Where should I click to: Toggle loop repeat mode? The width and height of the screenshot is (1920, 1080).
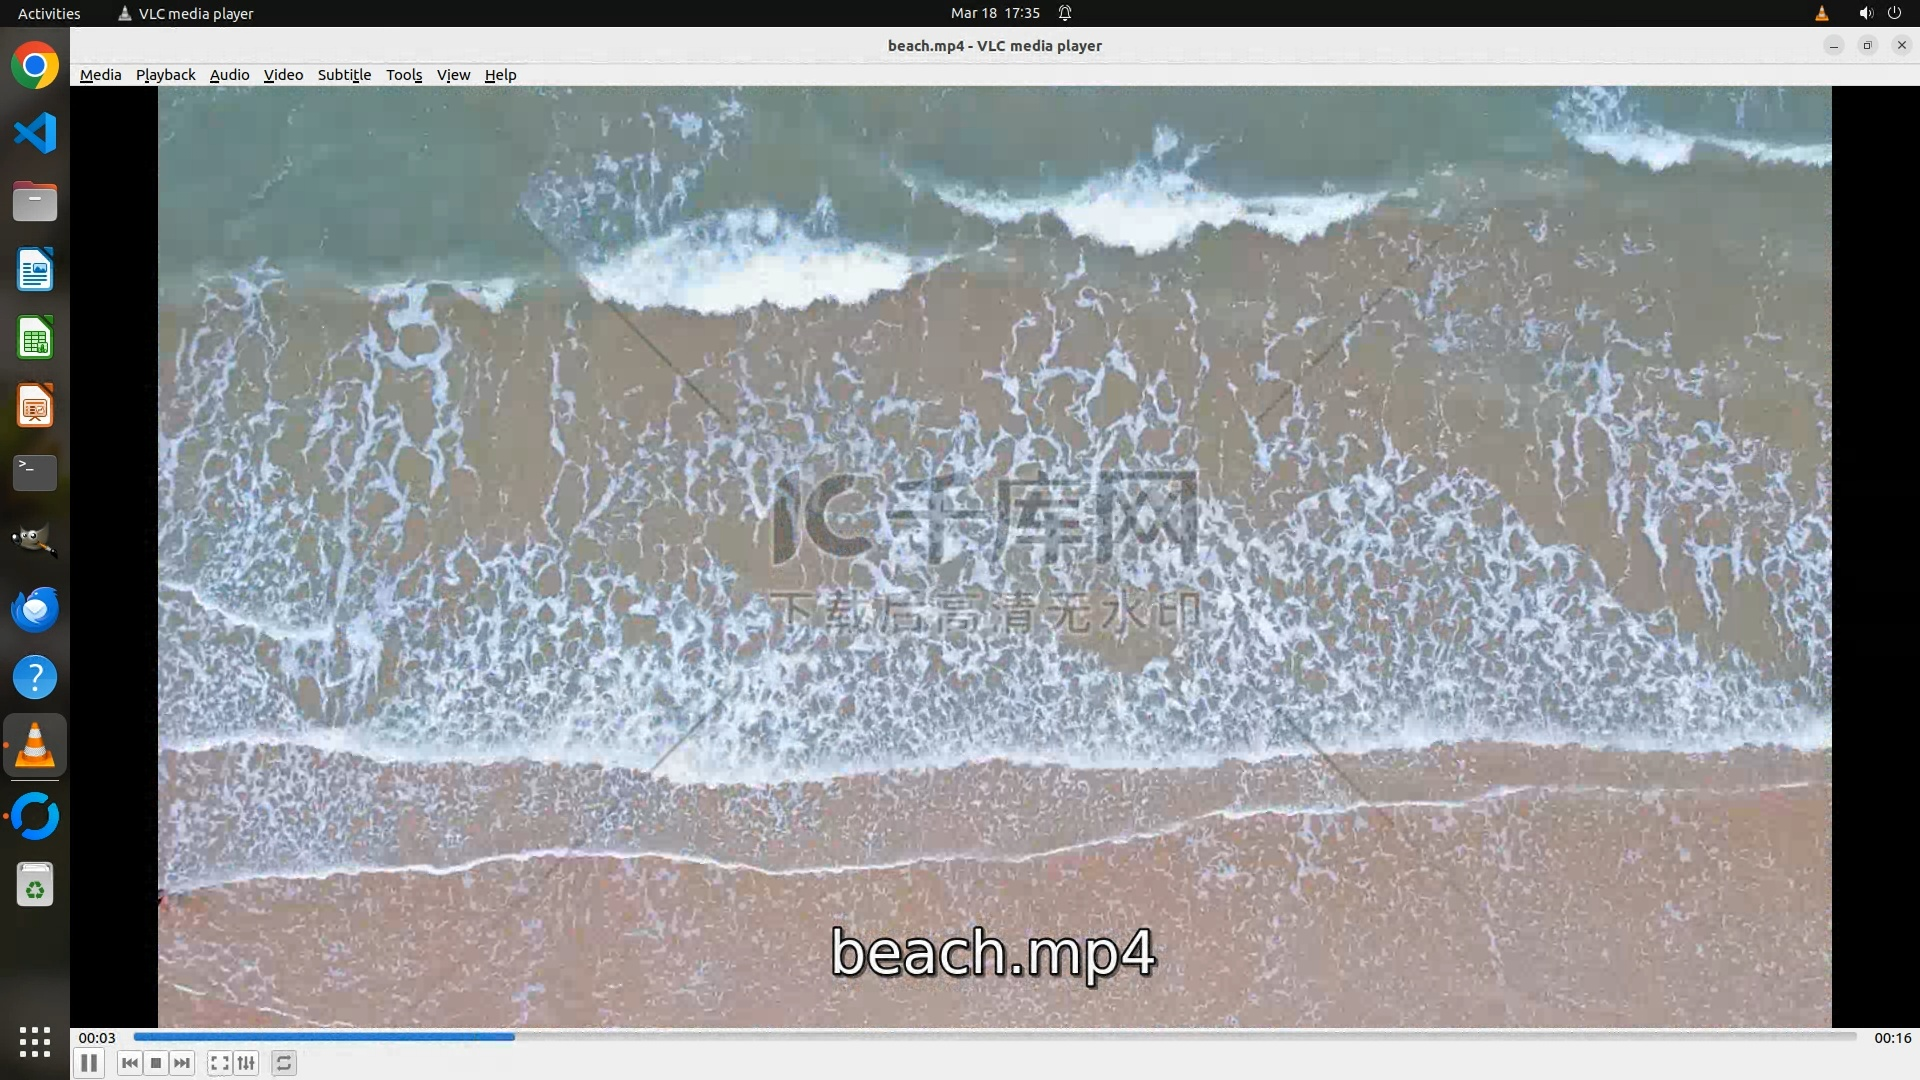(284, 1063)
